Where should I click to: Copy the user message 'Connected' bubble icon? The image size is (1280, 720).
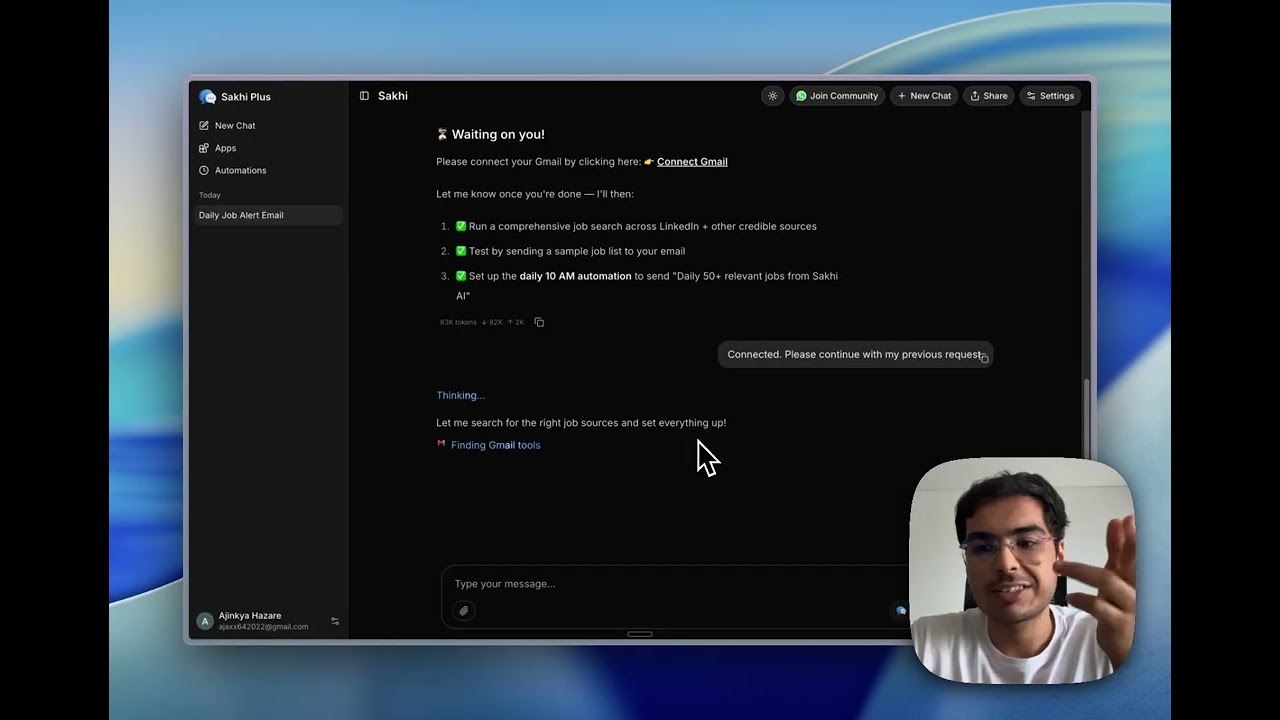click(x=984, y=358)
